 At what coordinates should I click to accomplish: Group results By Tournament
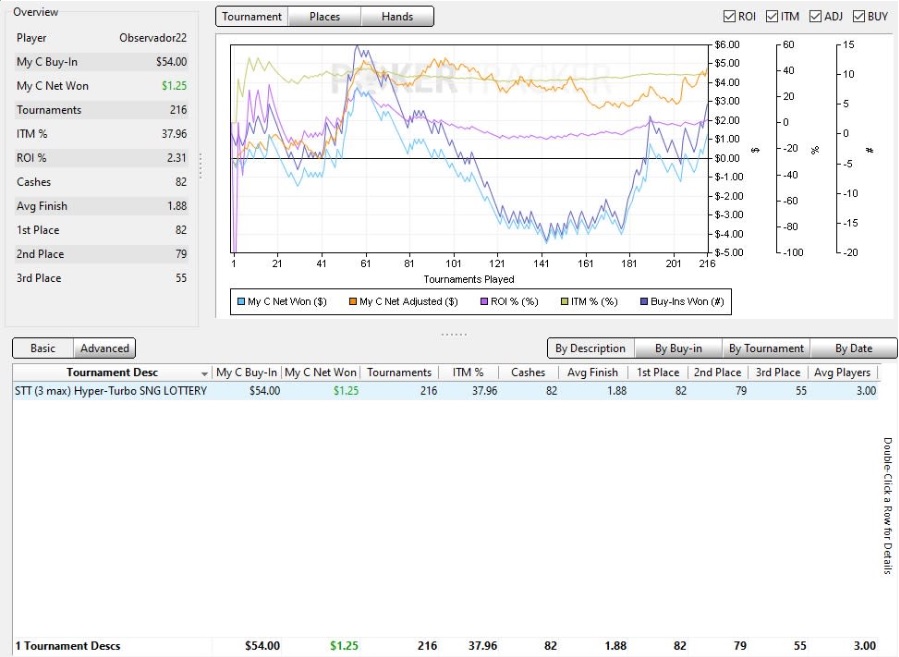point(767,348)
